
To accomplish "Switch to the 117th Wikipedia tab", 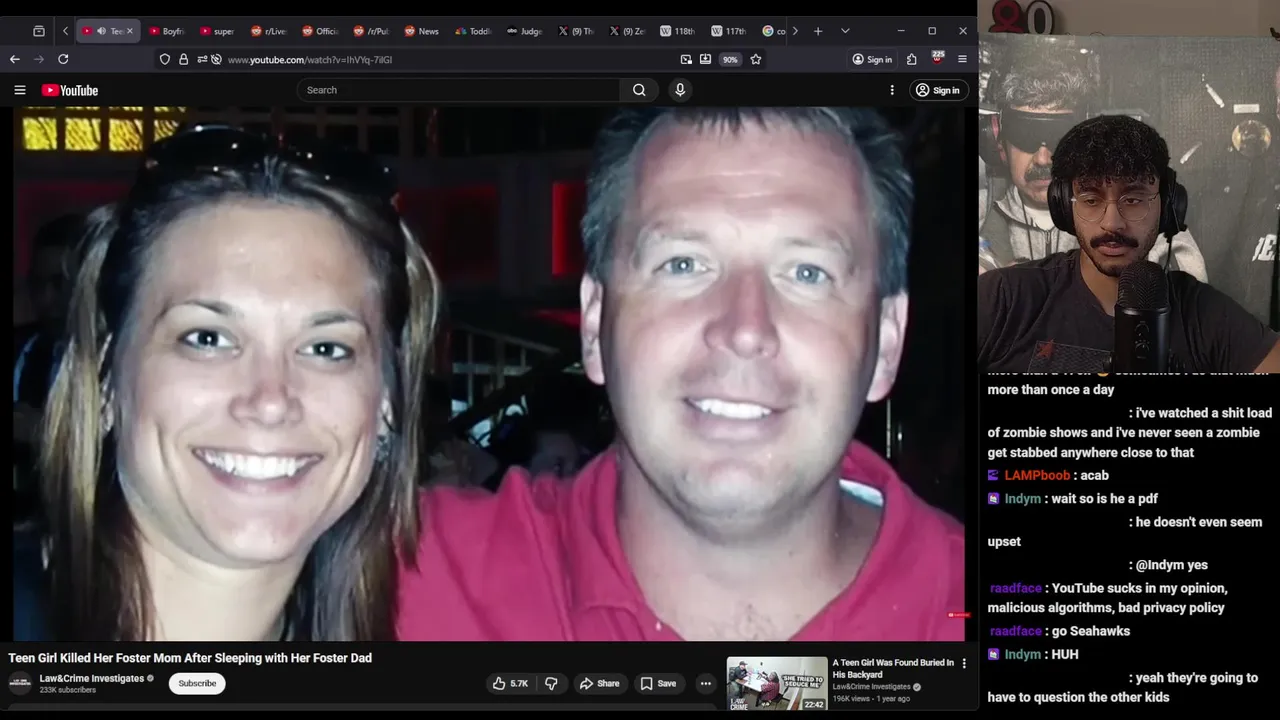I will click(x=728, y=31).
